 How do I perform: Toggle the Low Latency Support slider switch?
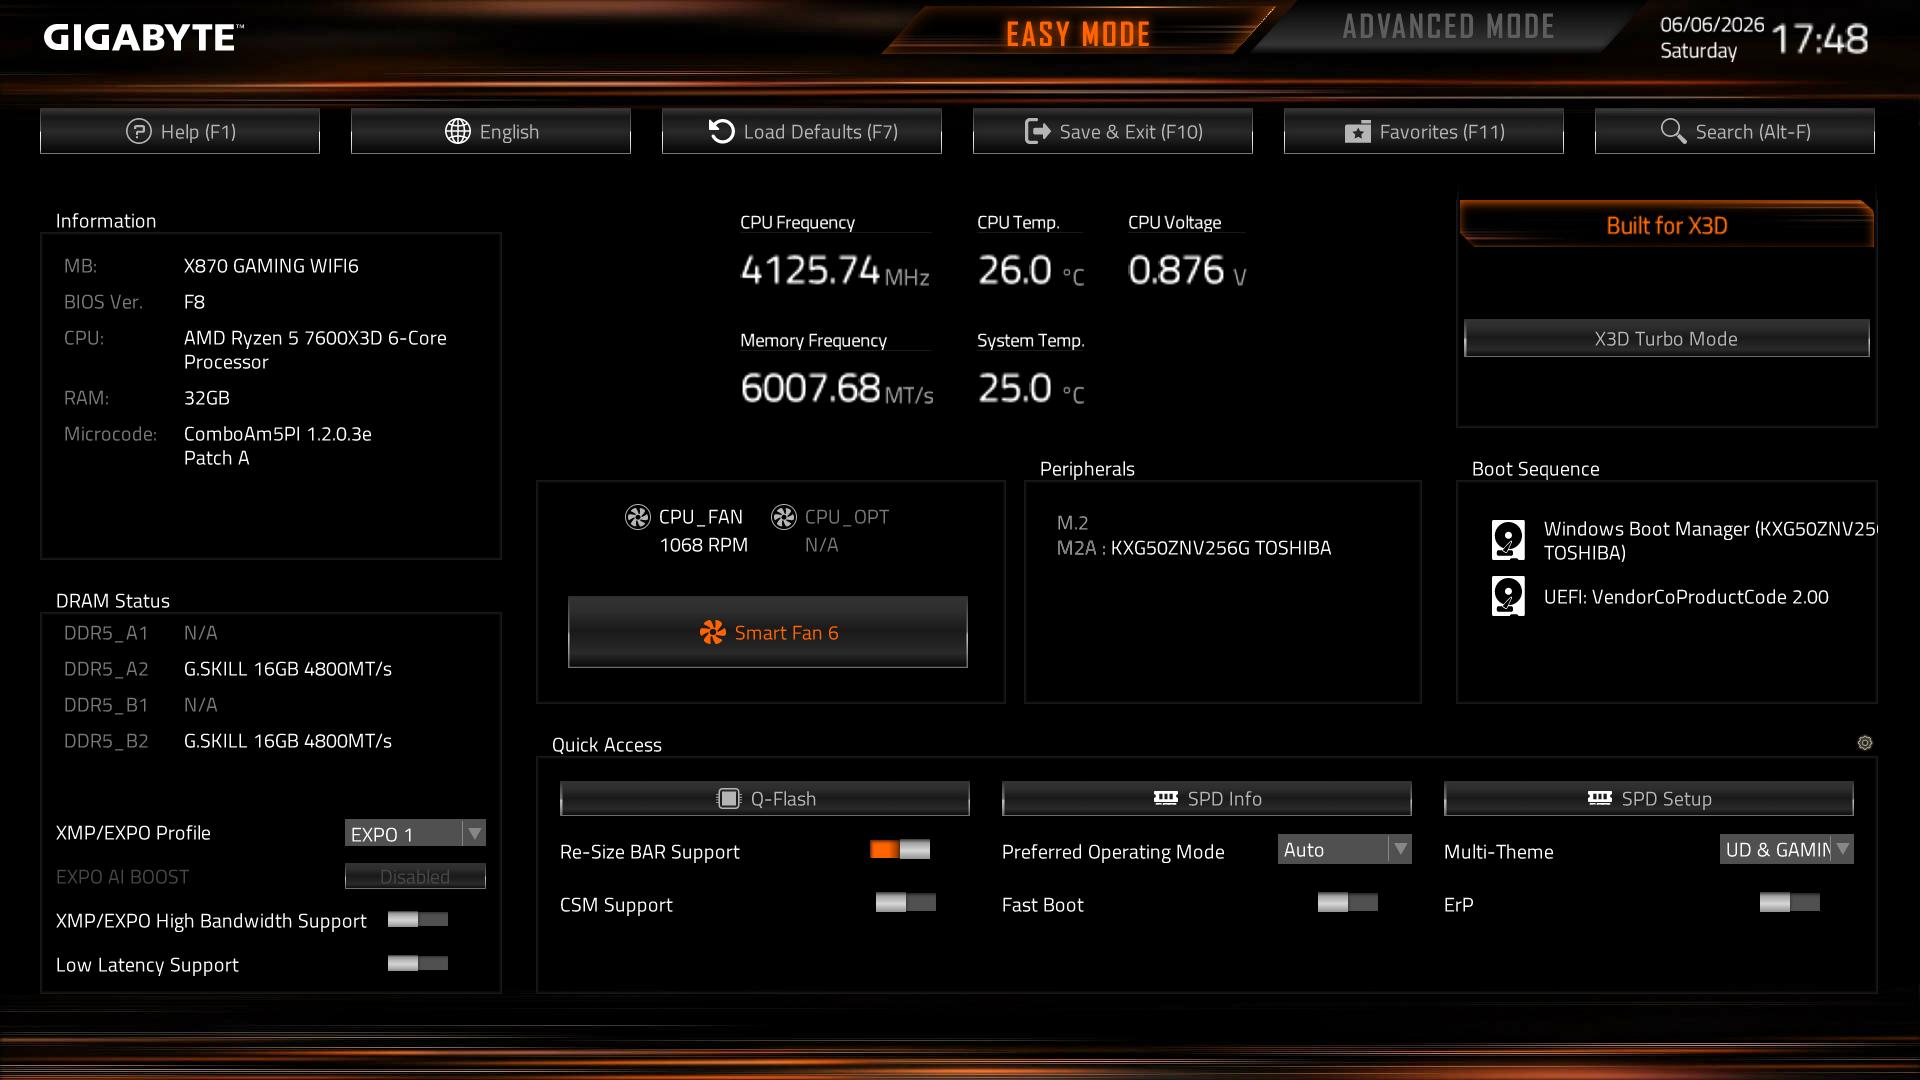point(418,963)
